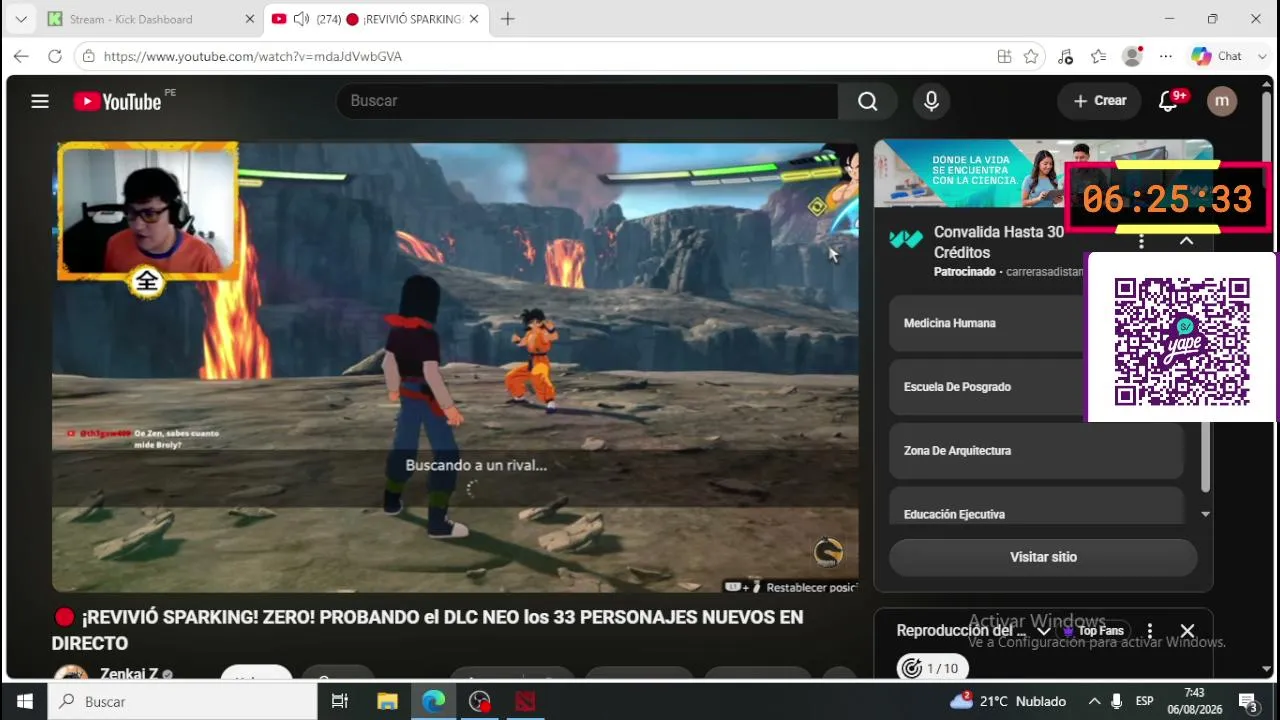Open the Edge profile icon
The width and height of the screenshot is (1280, 720).
pyautogui.click(x=1132, y=57)
